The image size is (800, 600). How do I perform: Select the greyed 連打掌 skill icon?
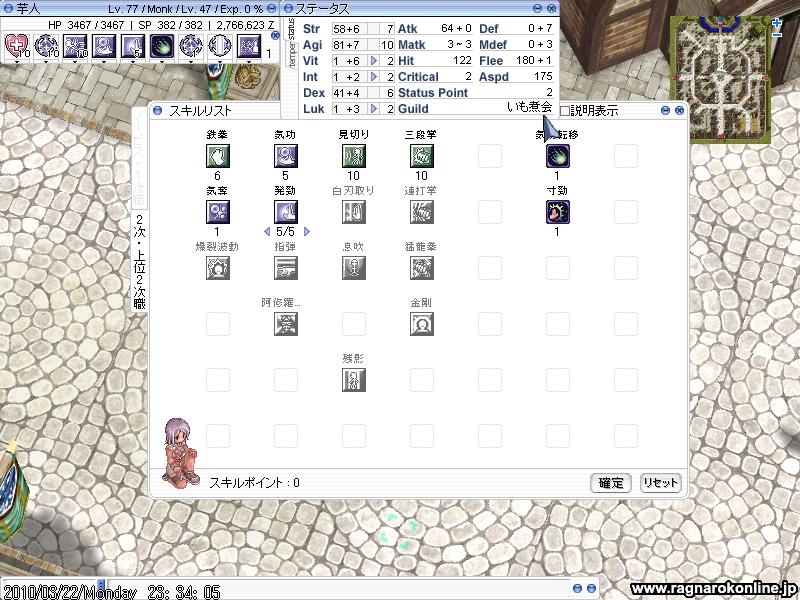[422, 212]
